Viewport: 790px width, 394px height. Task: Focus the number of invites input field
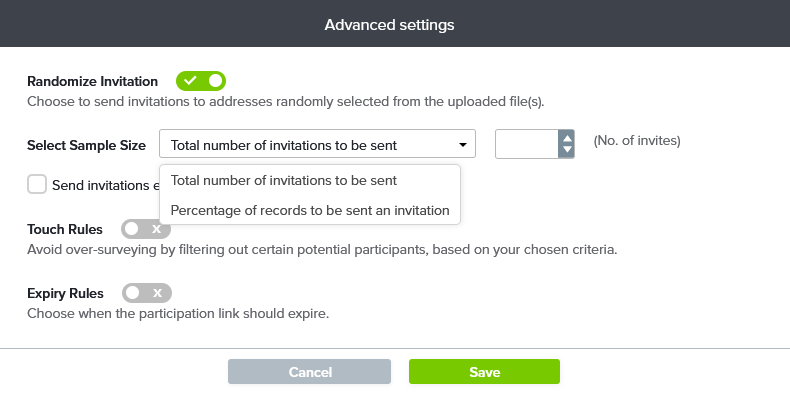click(527, 144)
